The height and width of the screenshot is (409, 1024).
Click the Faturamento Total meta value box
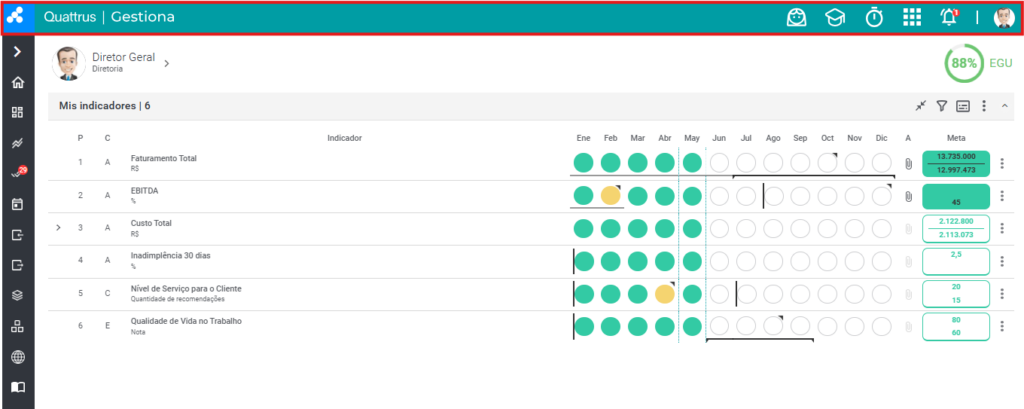pos(956,163)
